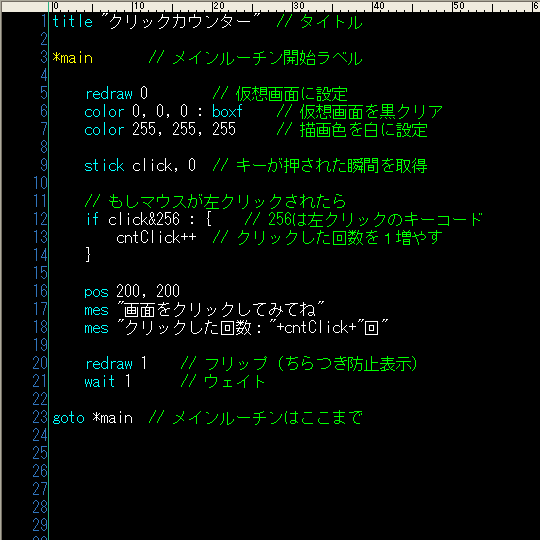Click 'color 0, 0, 0' on line 6
The height and width of the screenshot is (540, 540).
point(136,112)
